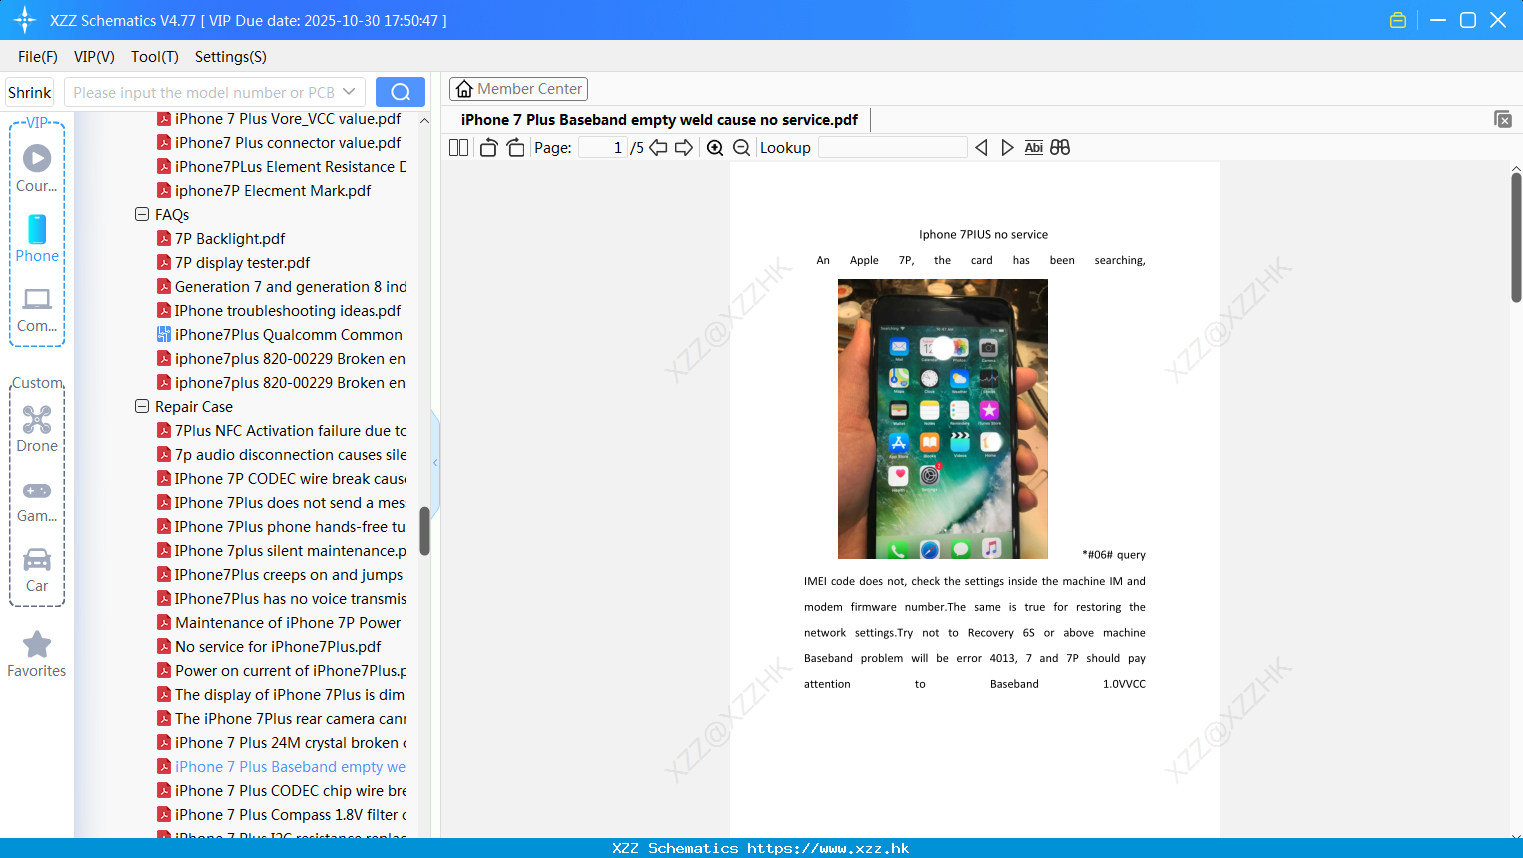Screen dimensions: 1523x858
Task: Click the yellow VIP toolbox icon in title bar
Action: 1398,20
